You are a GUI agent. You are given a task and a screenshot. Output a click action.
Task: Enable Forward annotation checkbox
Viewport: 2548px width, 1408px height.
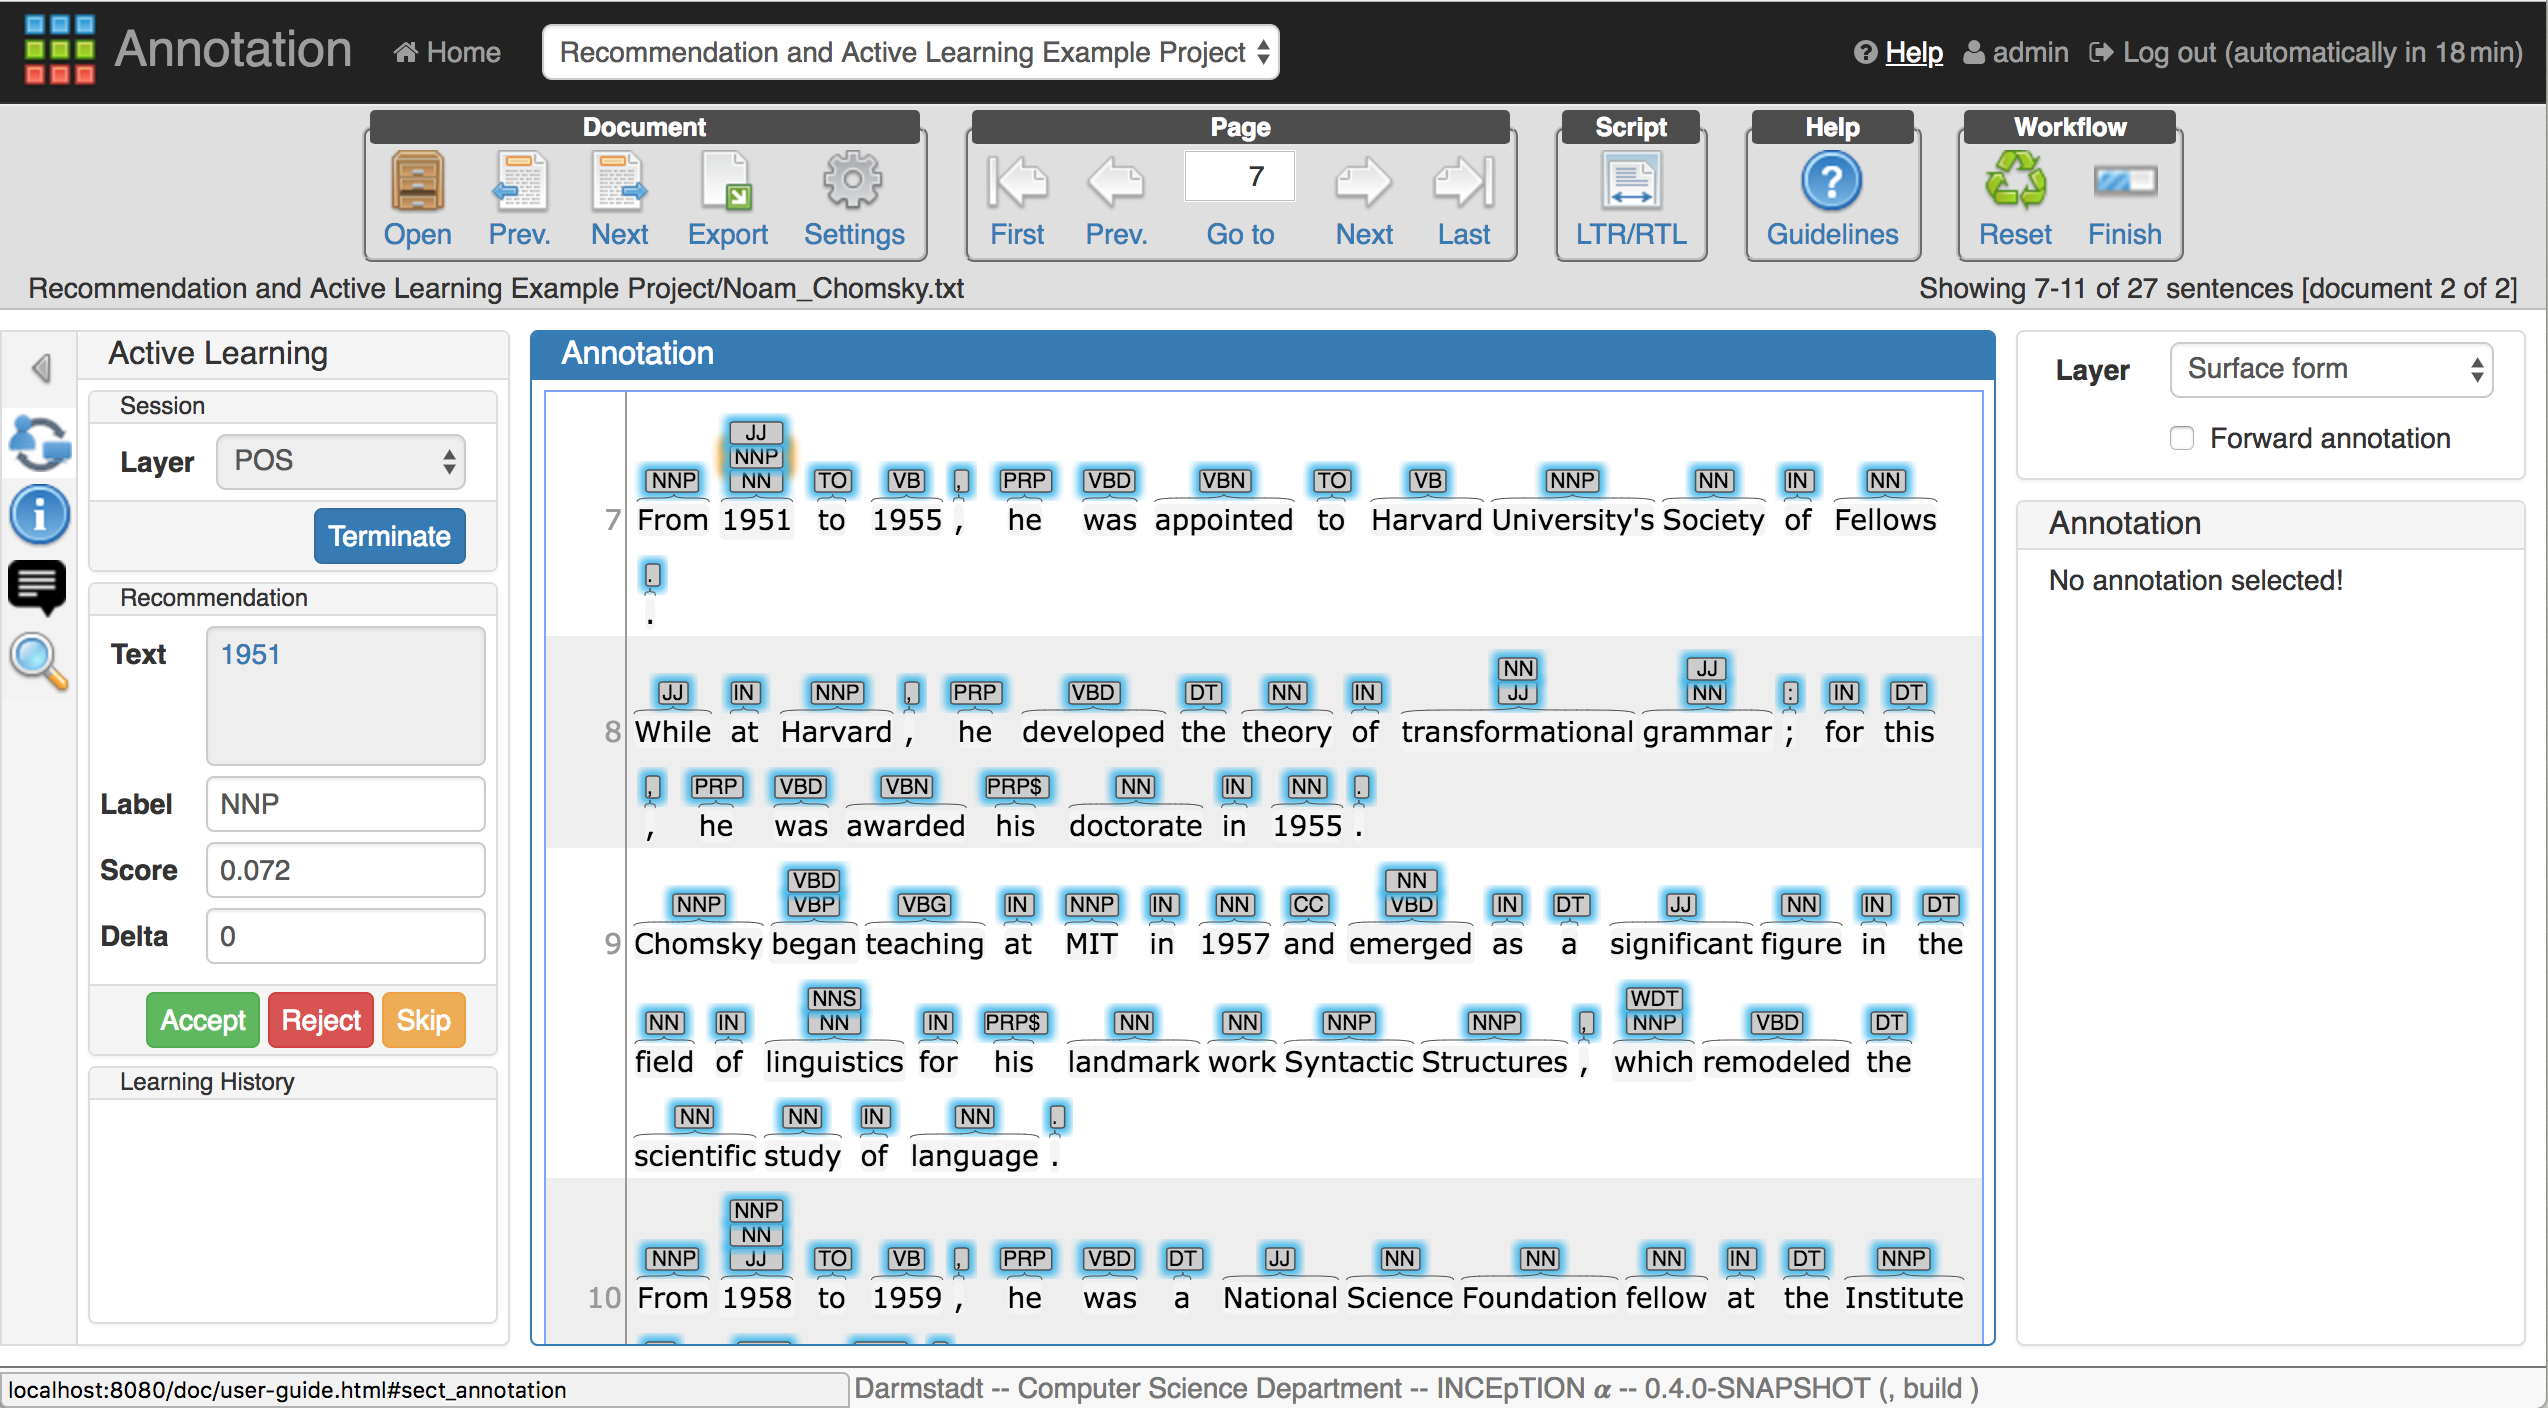tap(2182, 438)
